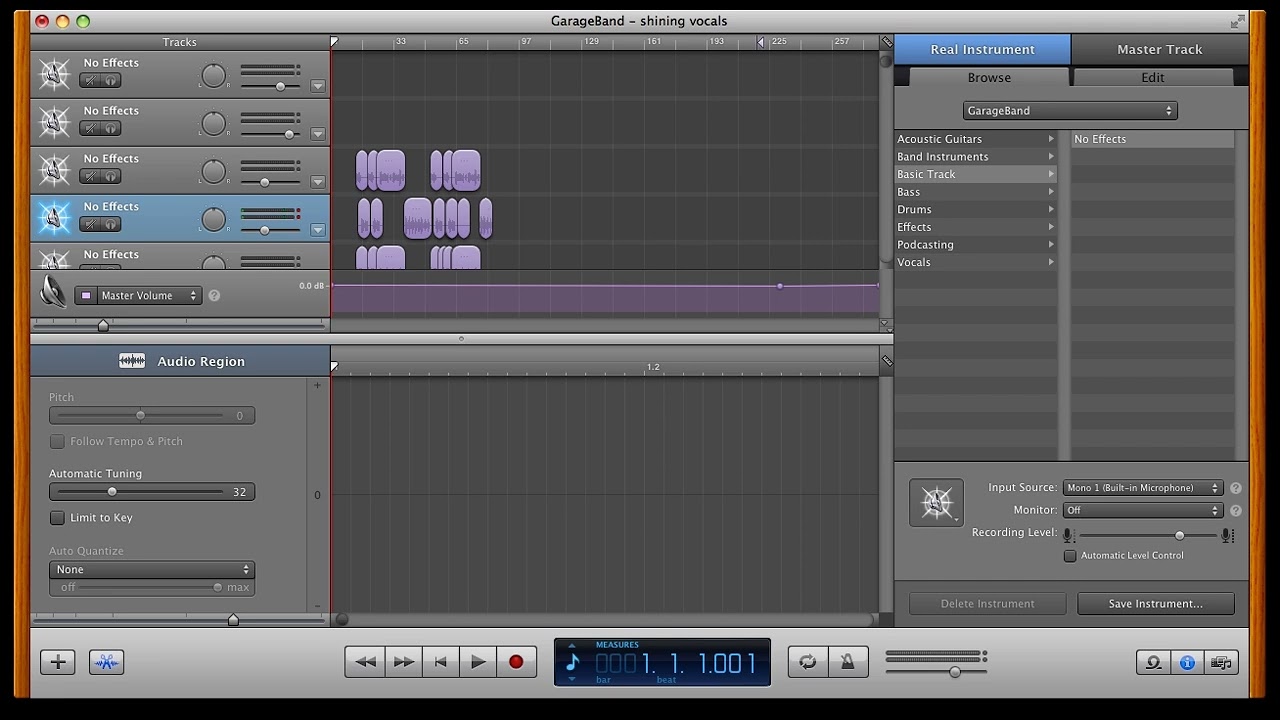This screenshot has height=720, width=1280.
Task: Click the Delete Instrument button
Action: point(988,604)
